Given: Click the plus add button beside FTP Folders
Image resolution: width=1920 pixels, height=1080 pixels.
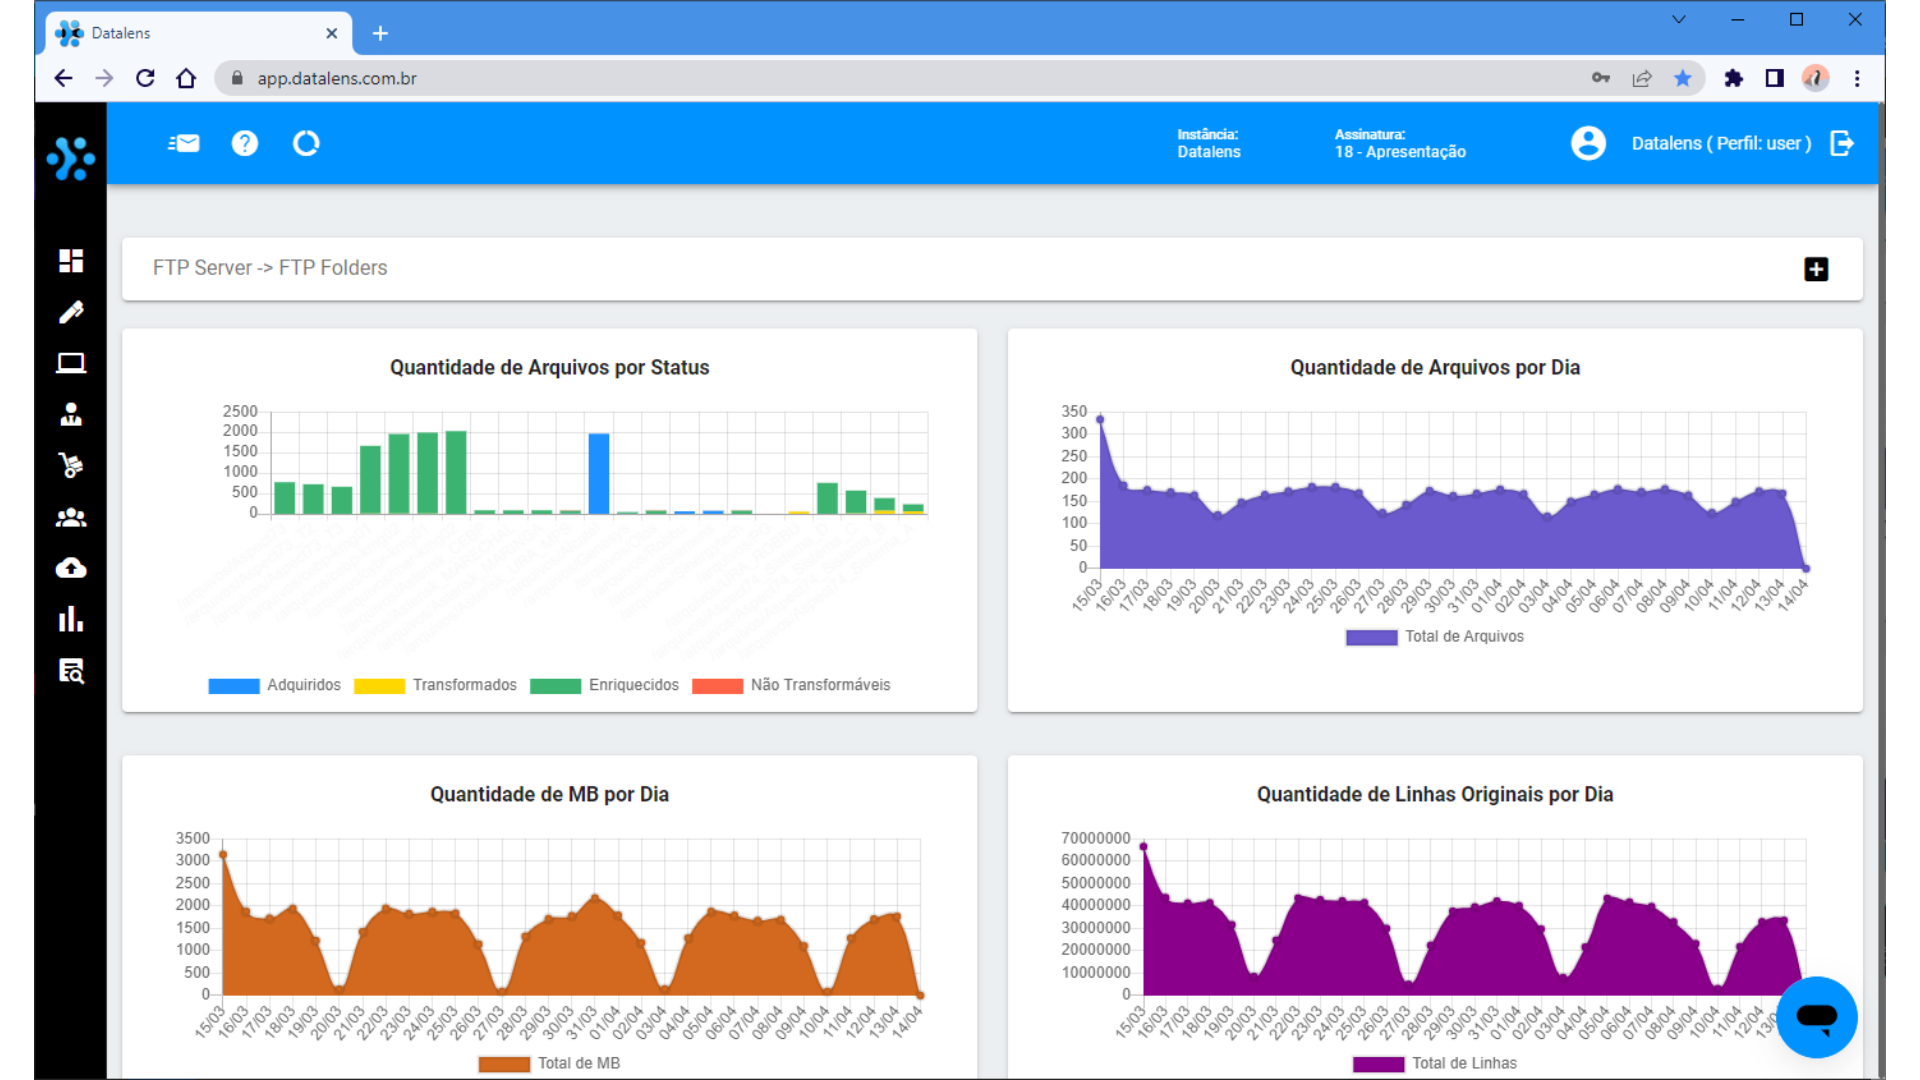Looking at the screenshot, I should (x=1816, y=269).
